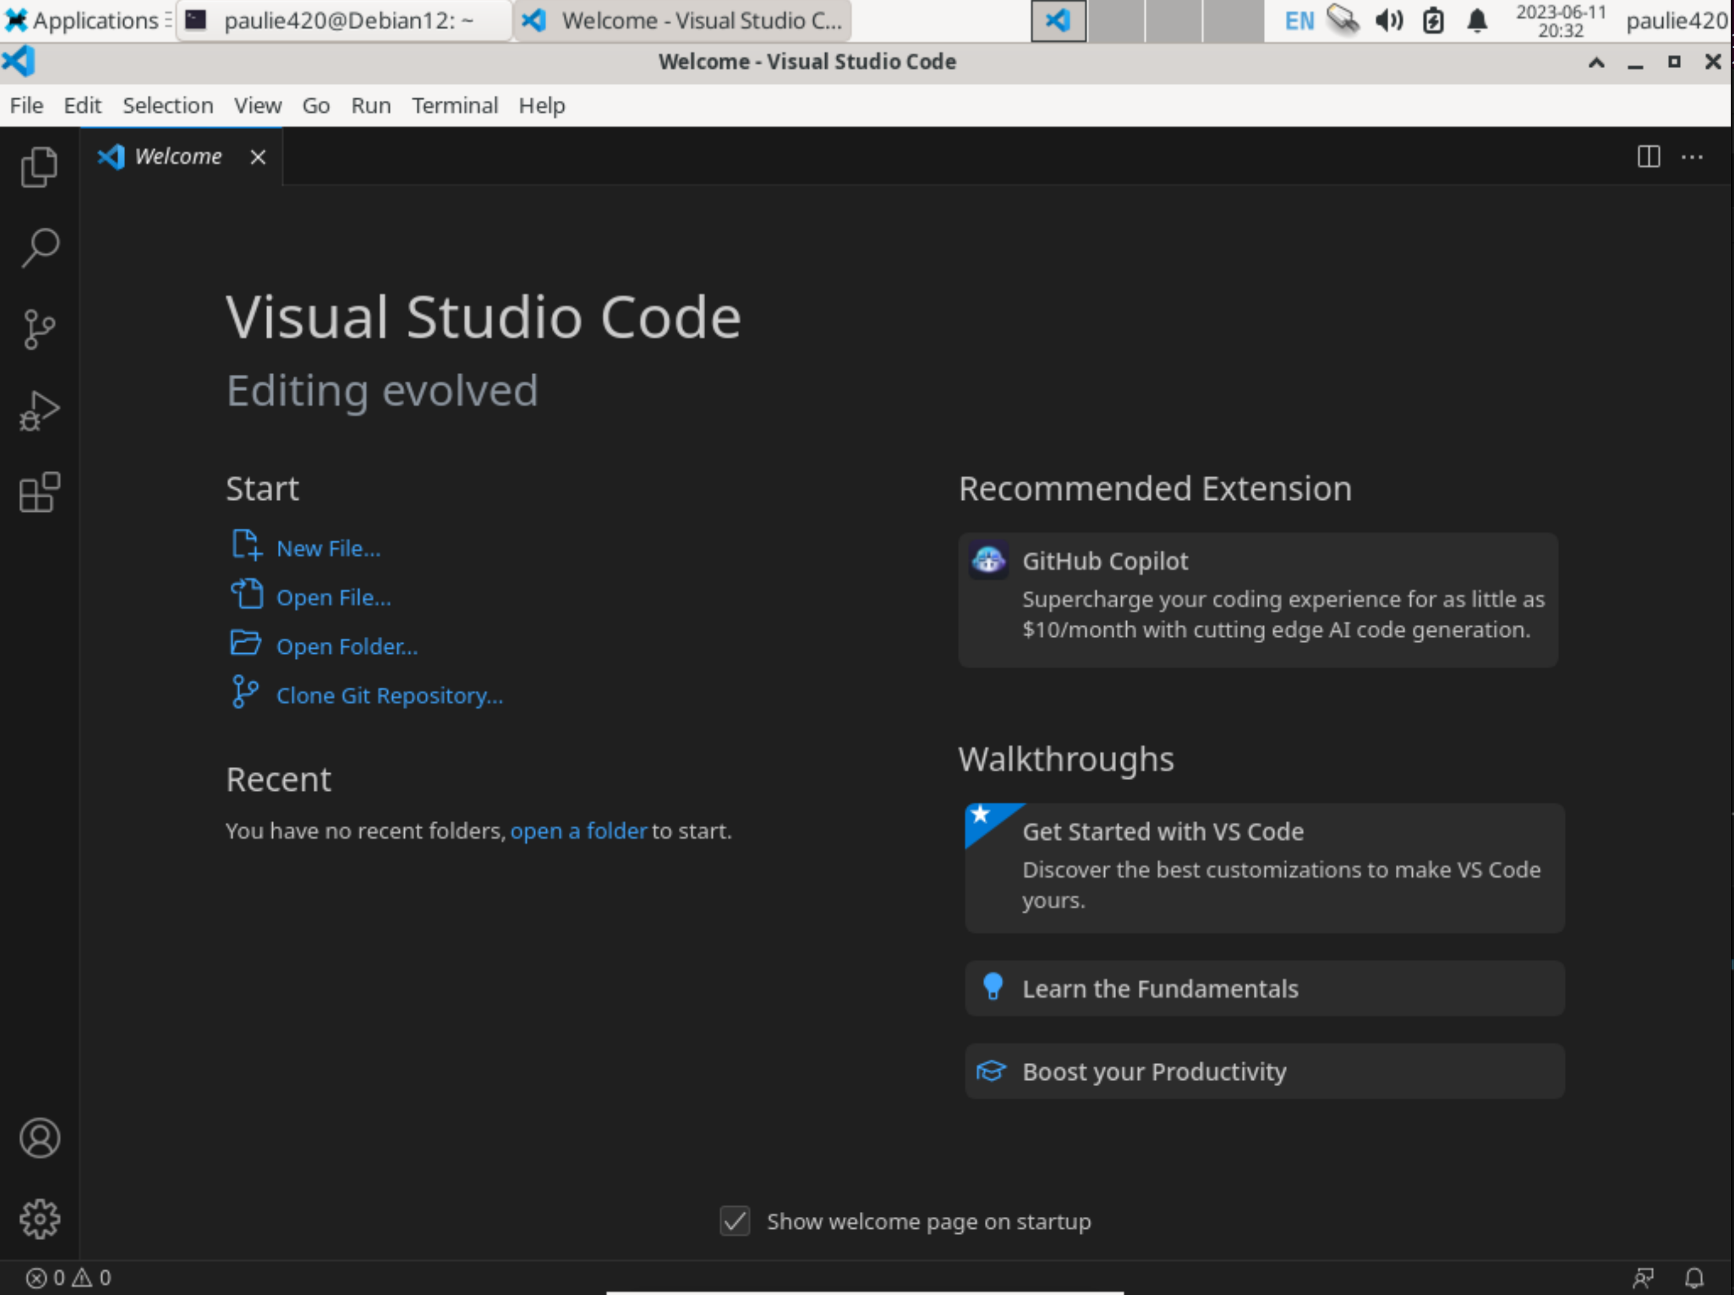The width and height of the screenshot is (1734, 1295).
Task: Open the Terminal menu
Action: [455, 105]
